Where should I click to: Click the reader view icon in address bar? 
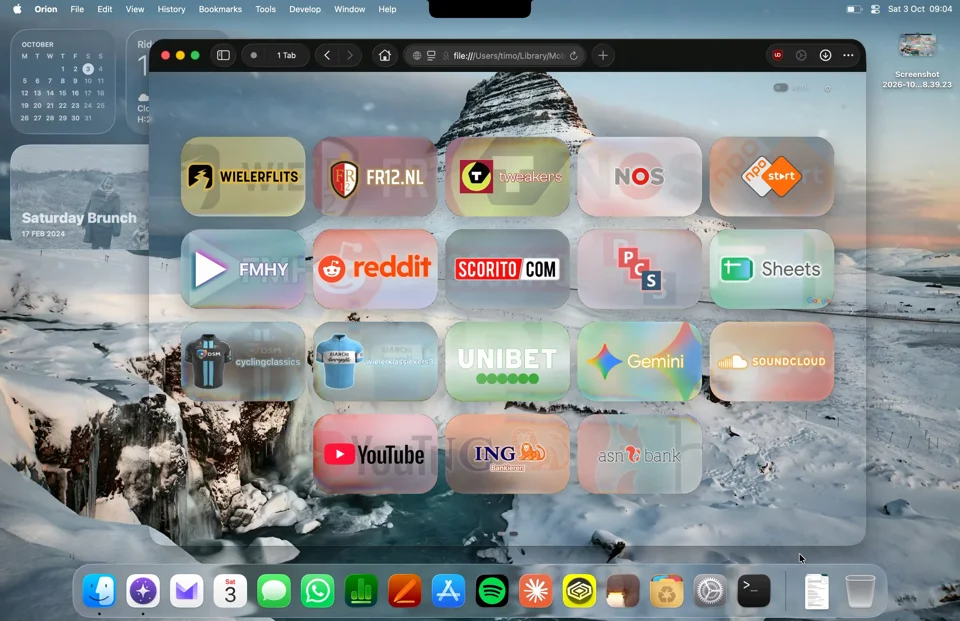point(431,56)
